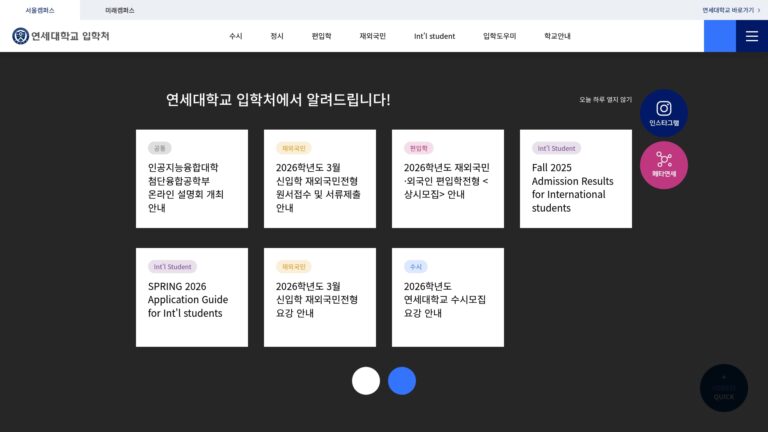
Task: Open the hamburger menu icon
Action: (x=752, y=36)
